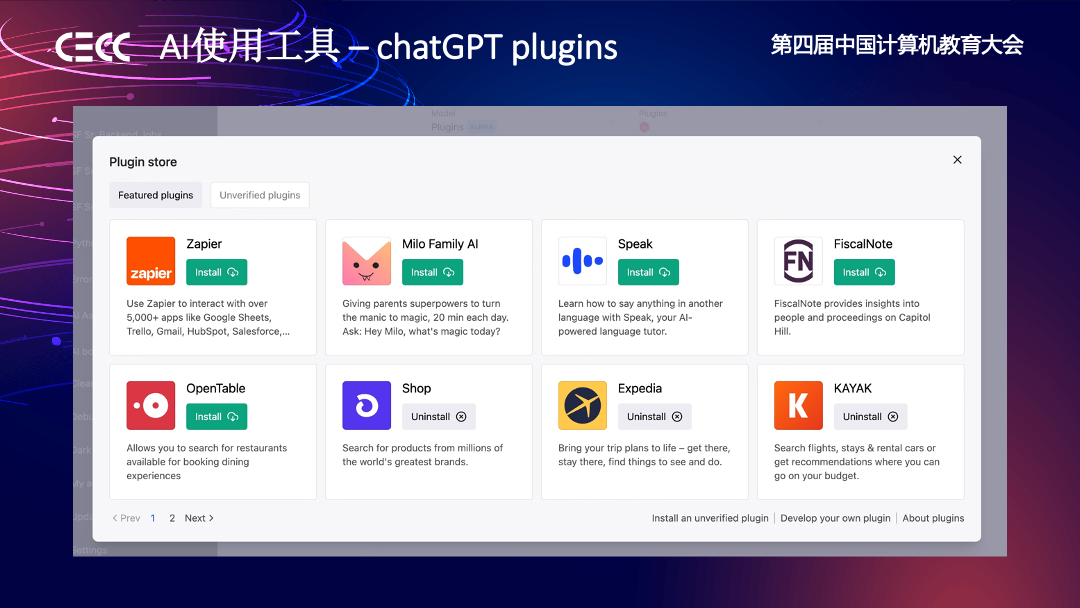This screenshot has width=1080, height=608.
Task: Click the Speak plugin logo
Action: click(x=582, y=261)
